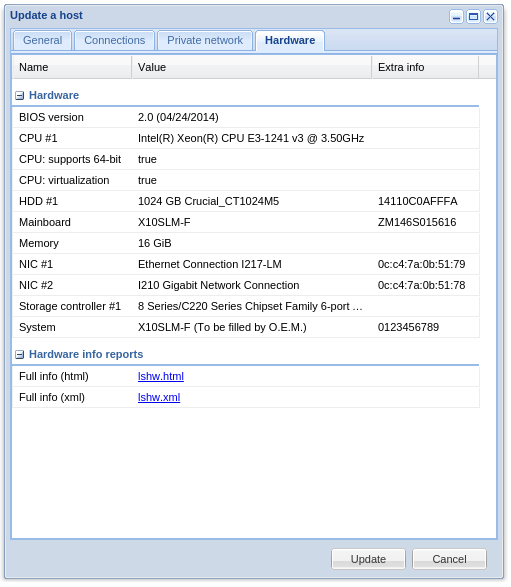The width and height of the screenshot is (511, 587).
Task: Click the Extra info column header
Action: click(x=425, y=67)
